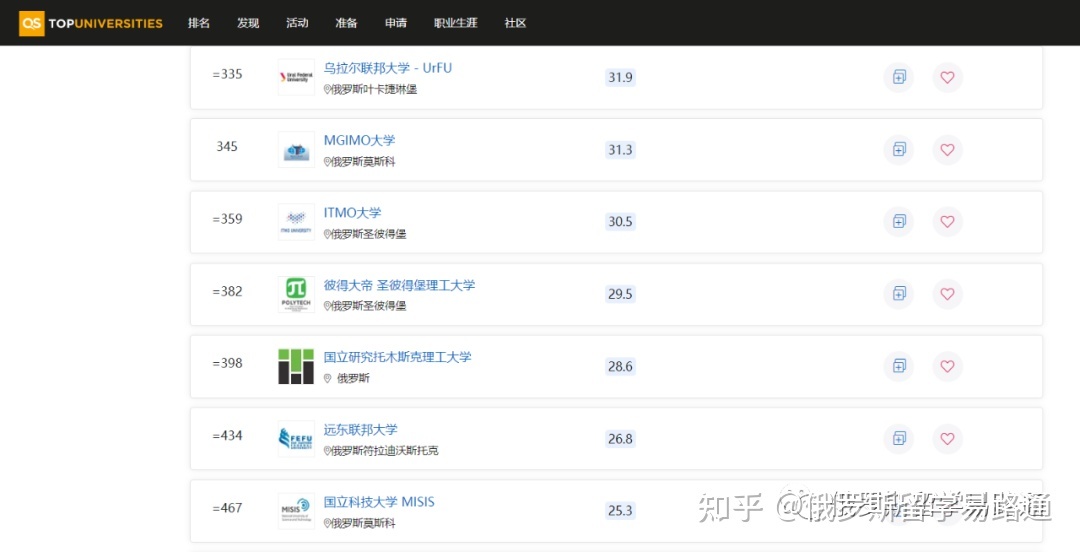1080x552 pixels.
Task: Open ITMO大学 link
Action: tap(353, 213)
